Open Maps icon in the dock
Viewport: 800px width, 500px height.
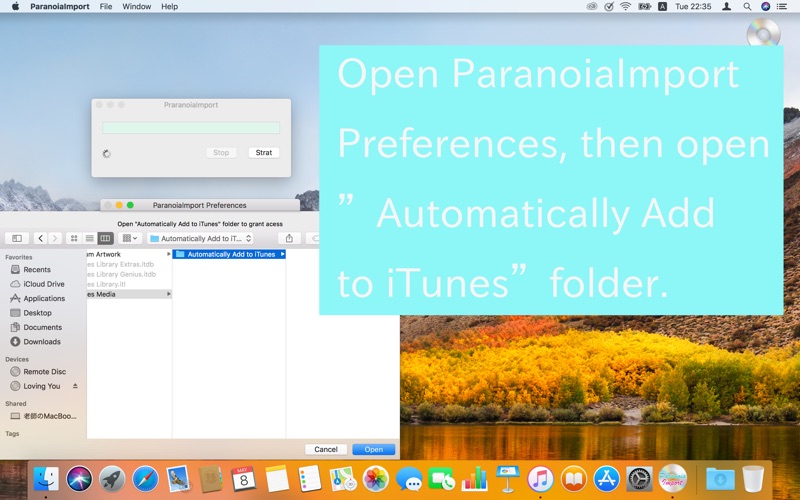[x=342, y=480]
